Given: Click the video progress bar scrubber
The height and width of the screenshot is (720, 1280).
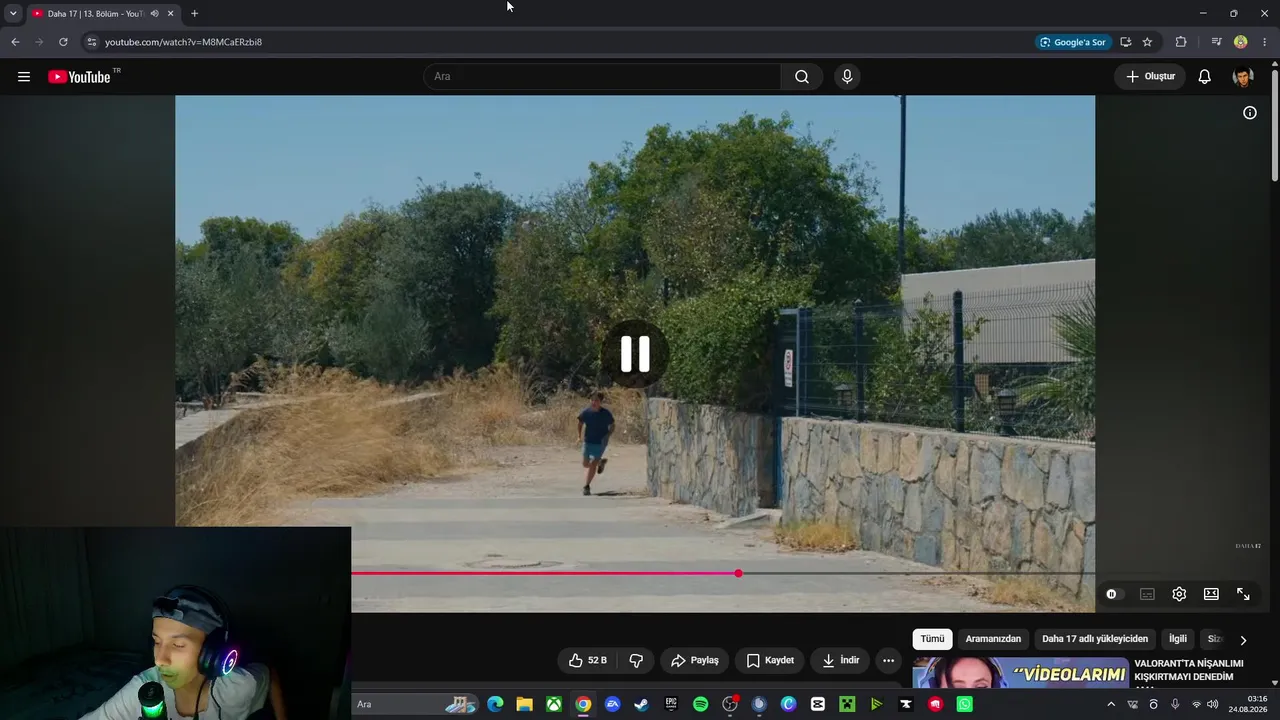Looking at the screenshot, I should point(738,573).
